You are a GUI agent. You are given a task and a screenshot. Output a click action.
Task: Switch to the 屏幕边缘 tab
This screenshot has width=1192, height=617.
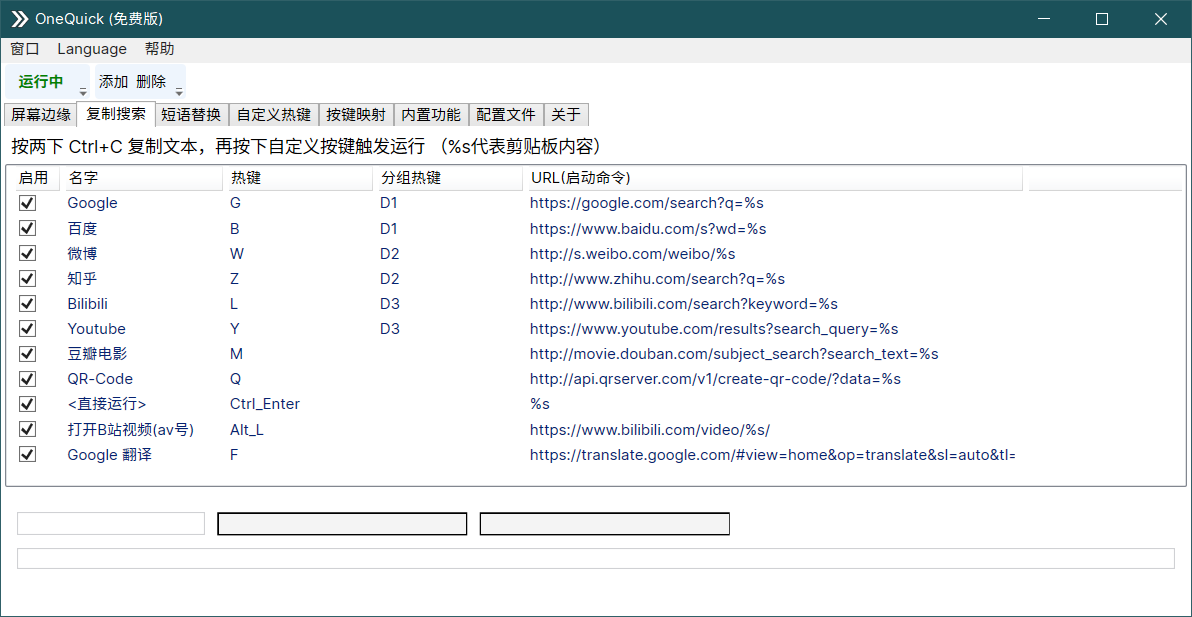(40, 114)
